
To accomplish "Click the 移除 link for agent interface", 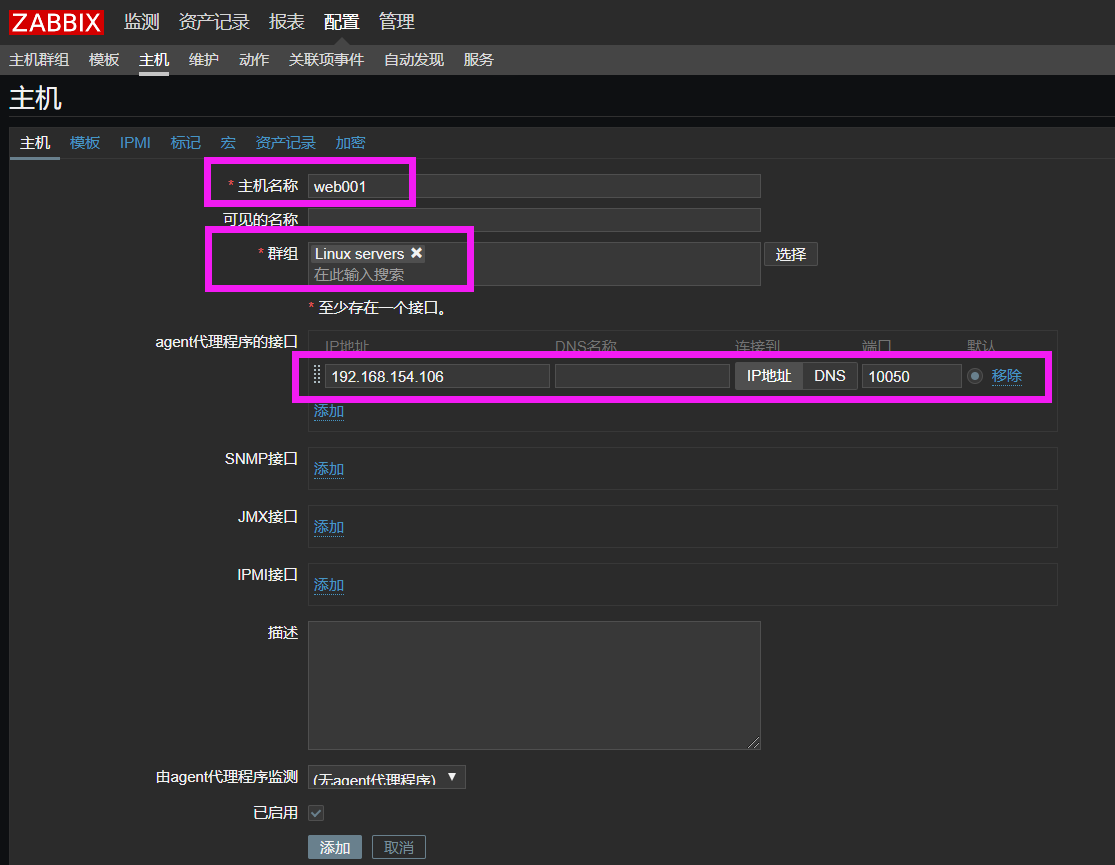I will (x=1007, y=376).
